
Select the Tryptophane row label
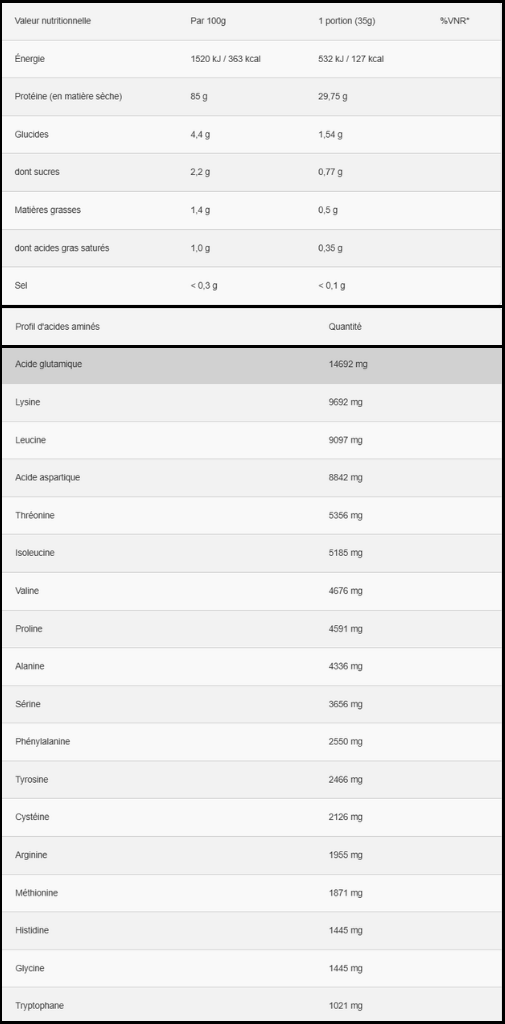[39, 1006]
